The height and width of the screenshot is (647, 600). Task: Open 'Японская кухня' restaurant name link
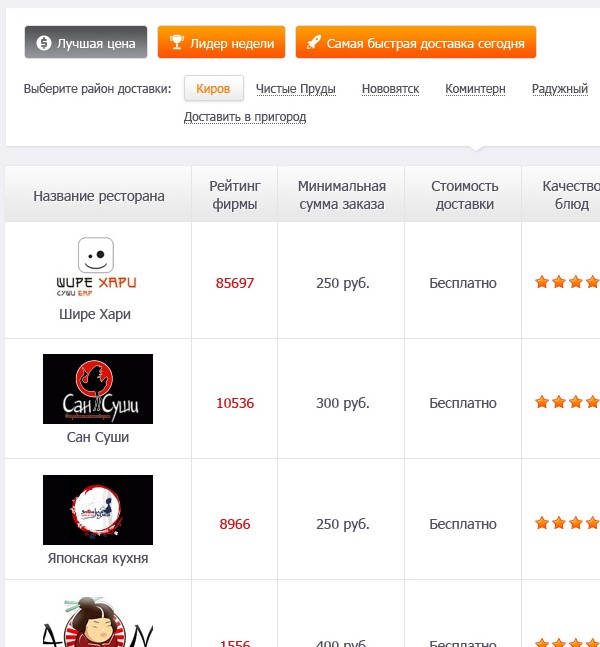(98, 558)
